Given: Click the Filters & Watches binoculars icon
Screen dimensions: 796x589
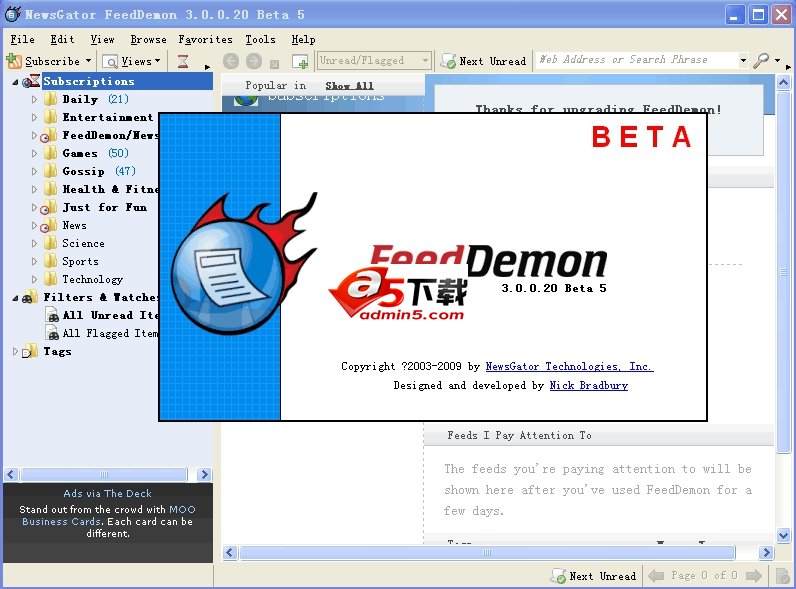Looking at the screenshot, I should pyautogui.click(x=30, y=297).
